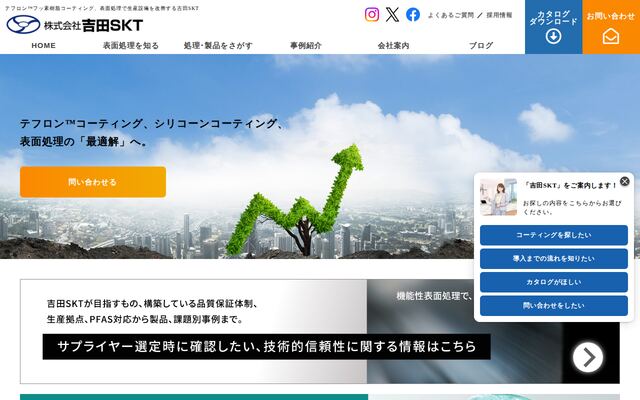Click 吉田SKTが目指すもの banner description
Image resolution: width=640 pixels, height=400 pixels.
pos(152,311)
